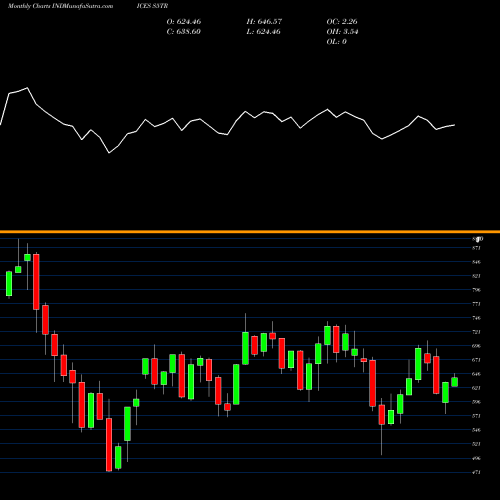
Task: Click the 471 price axis label
Action: (x=476, y=472)
